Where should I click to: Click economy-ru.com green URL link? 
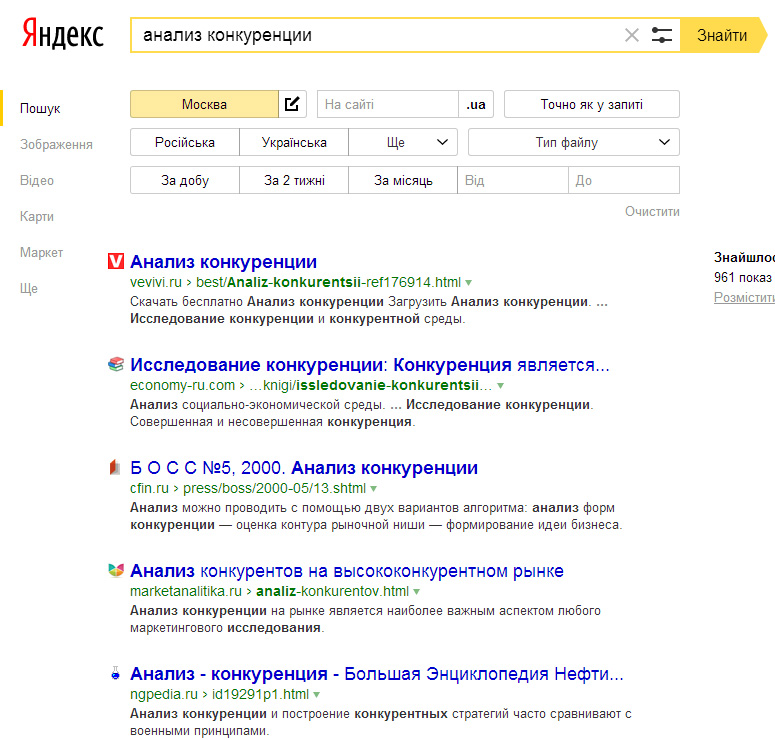[x=311, y=385]
